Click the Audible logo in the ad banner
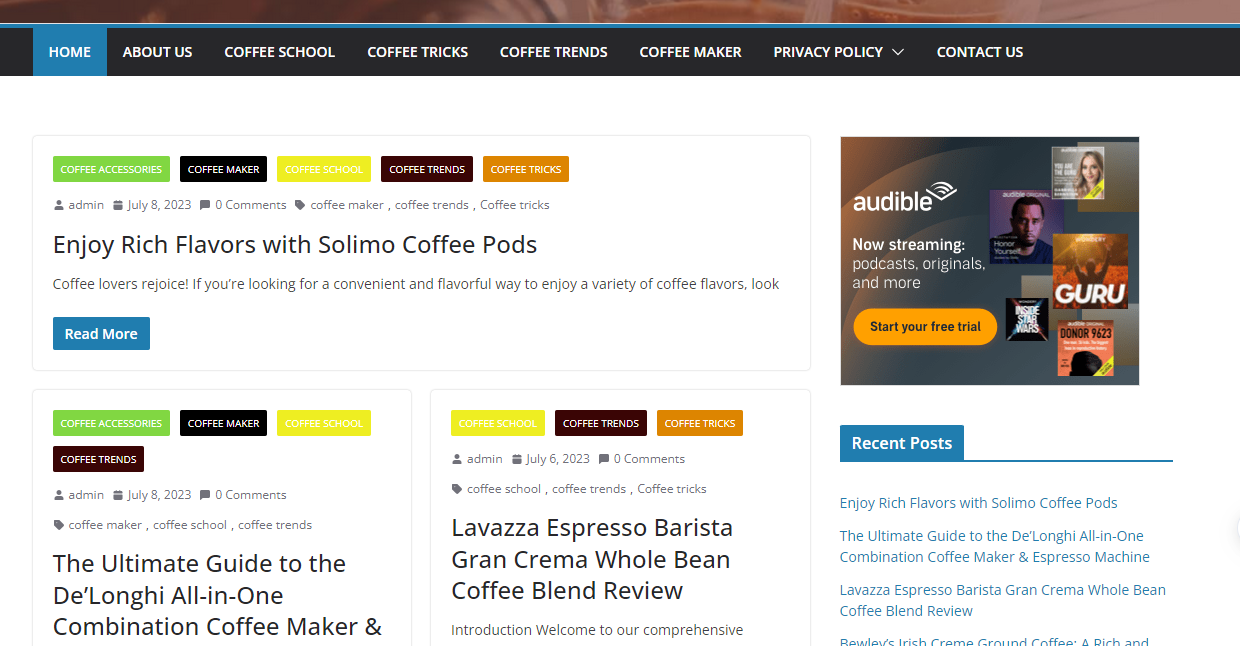The height and width of the screenshot is (646, 1240). [904, 197]
